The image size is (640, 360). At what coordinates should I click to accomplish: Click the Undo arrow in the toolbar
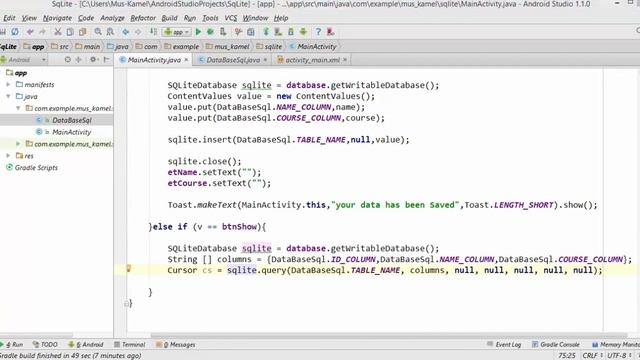(x=30, y=32)
